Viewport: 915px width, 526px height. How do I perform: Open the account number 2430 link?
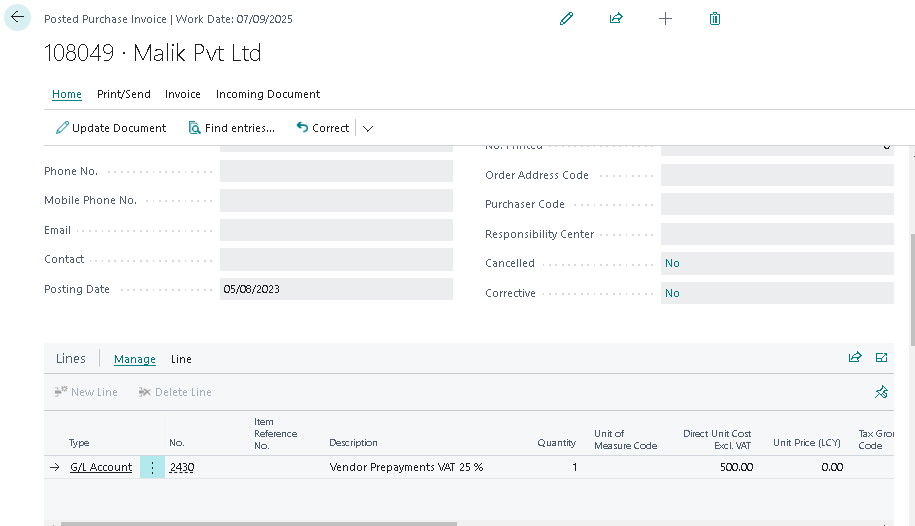(182, 467)
